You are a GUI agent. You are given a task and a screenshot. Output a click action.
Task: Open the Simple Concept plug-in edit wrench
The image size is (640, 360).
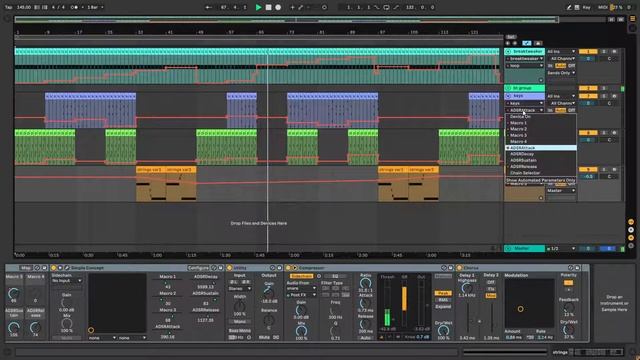(67, 268)
